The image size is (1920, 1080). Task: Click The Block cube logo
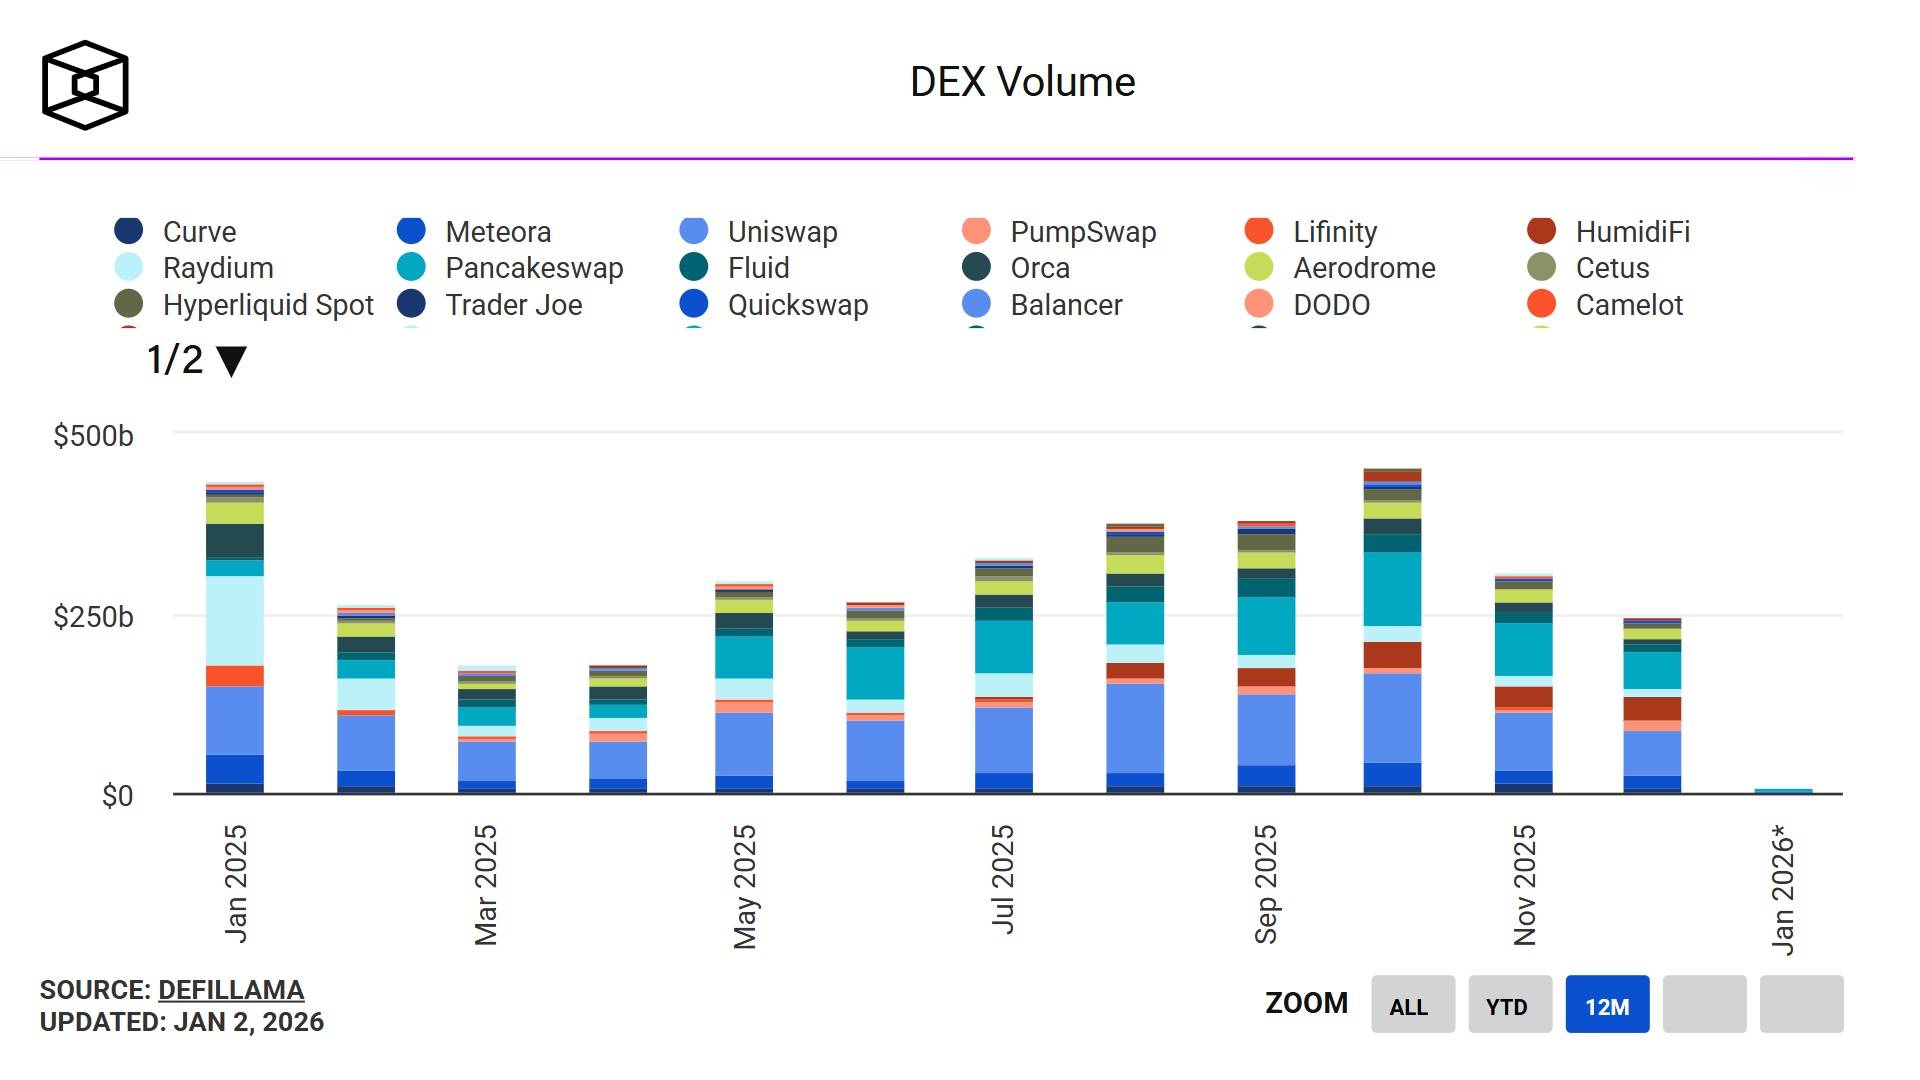click(x=85, y=85)
